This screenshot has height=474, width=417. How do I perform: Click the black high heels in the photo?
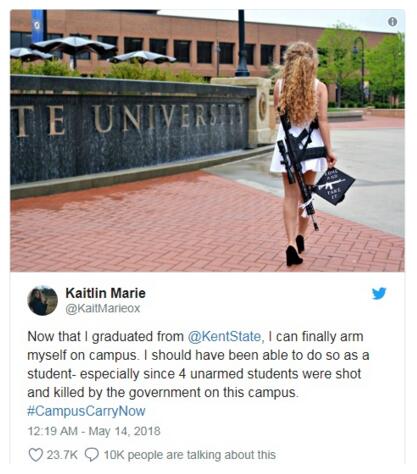coord(295,251)
